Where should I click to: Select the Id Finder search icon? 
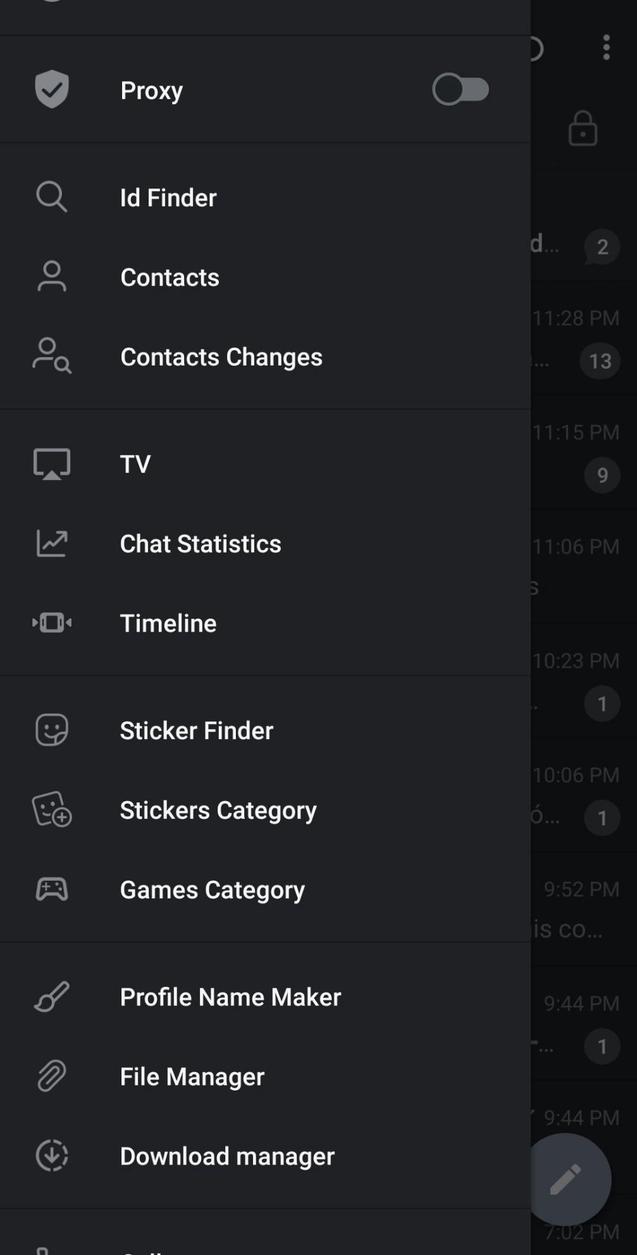coord(50,197)
